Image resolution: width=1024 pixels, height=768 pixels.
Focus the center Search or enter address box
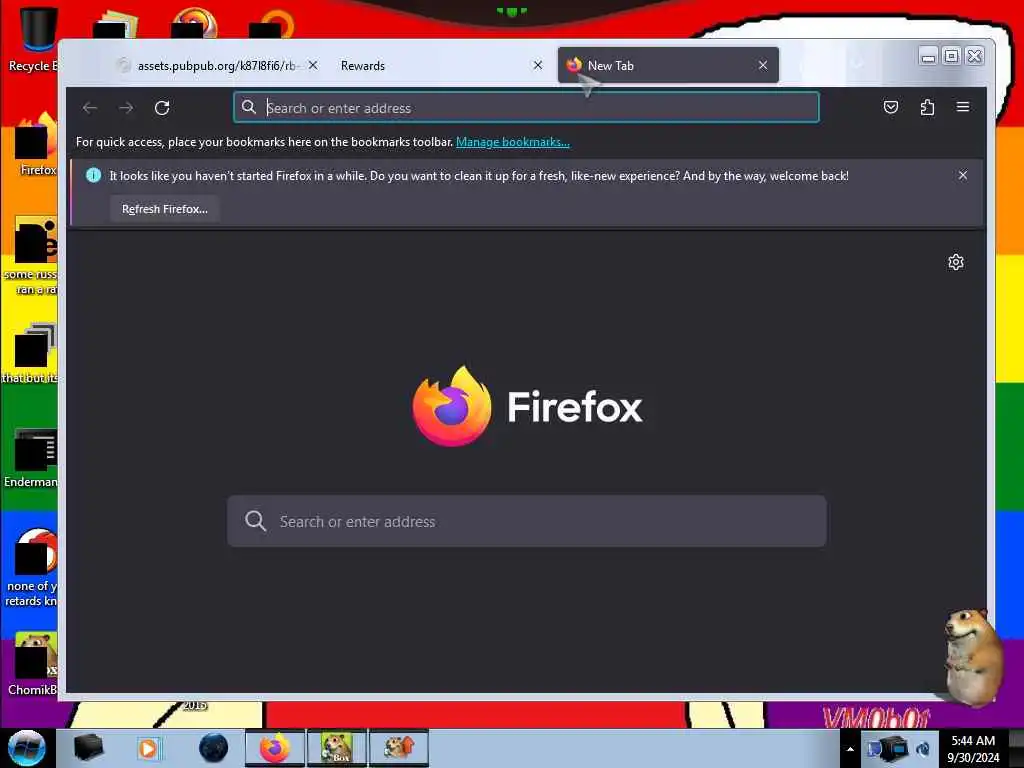[526, 521]
